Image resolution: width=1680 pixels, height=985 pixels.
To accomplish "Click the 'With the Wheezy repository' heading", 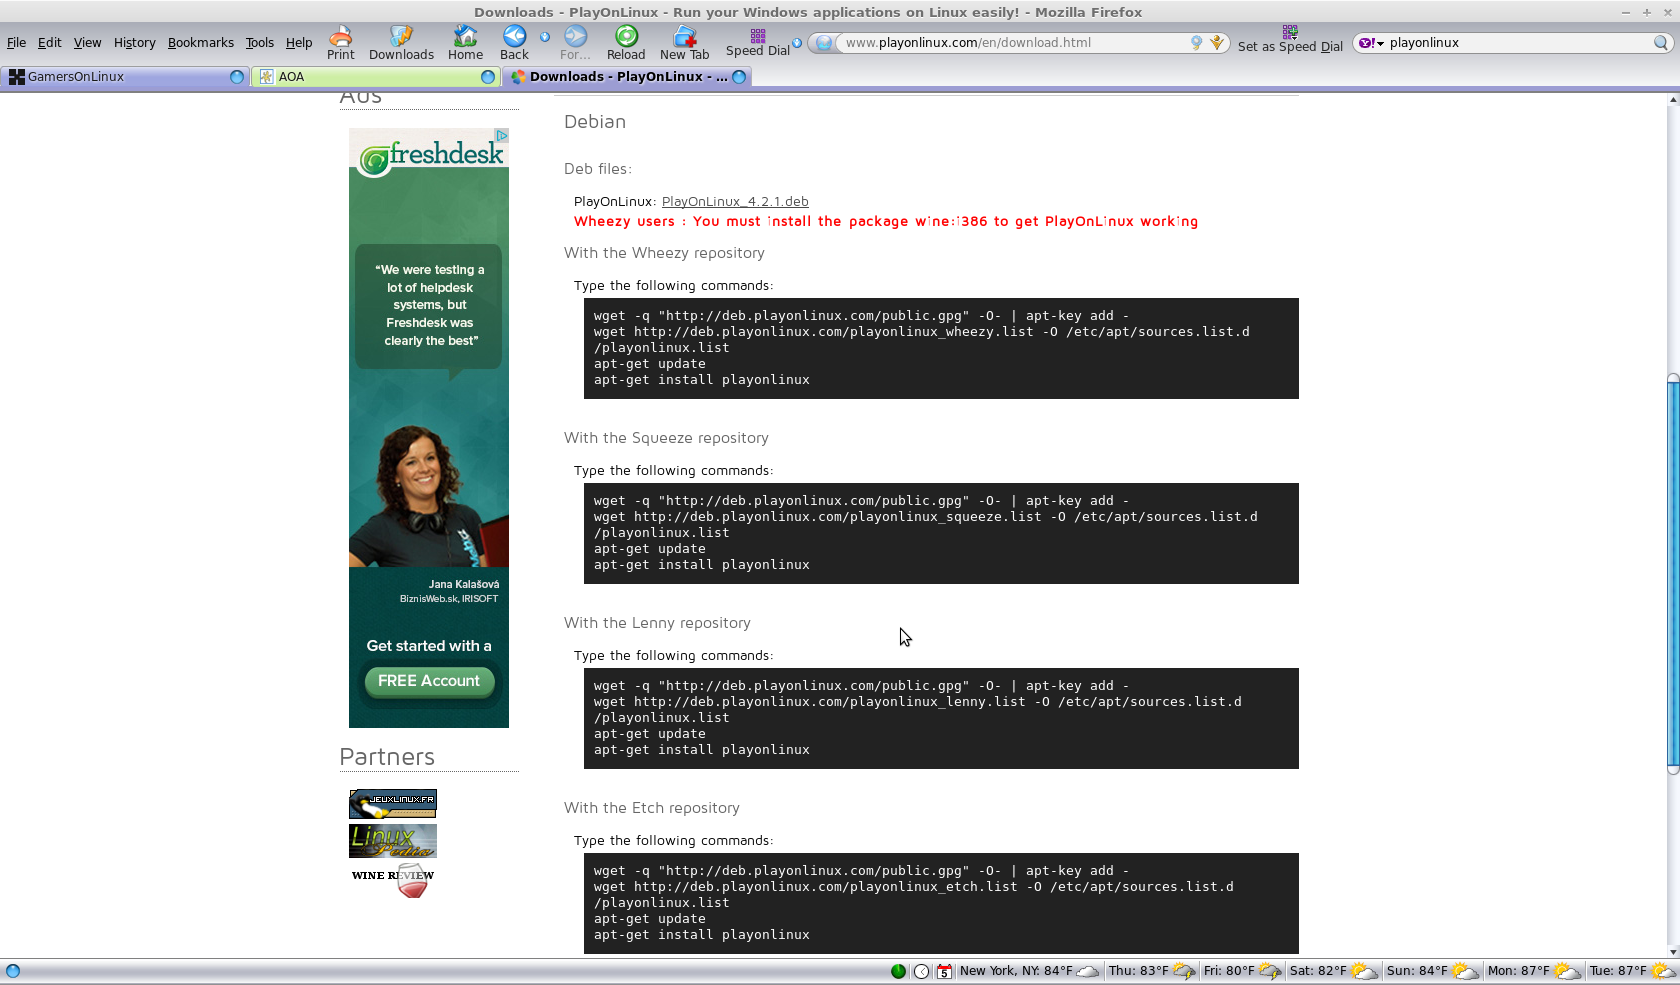I will (x=664, y=254).
